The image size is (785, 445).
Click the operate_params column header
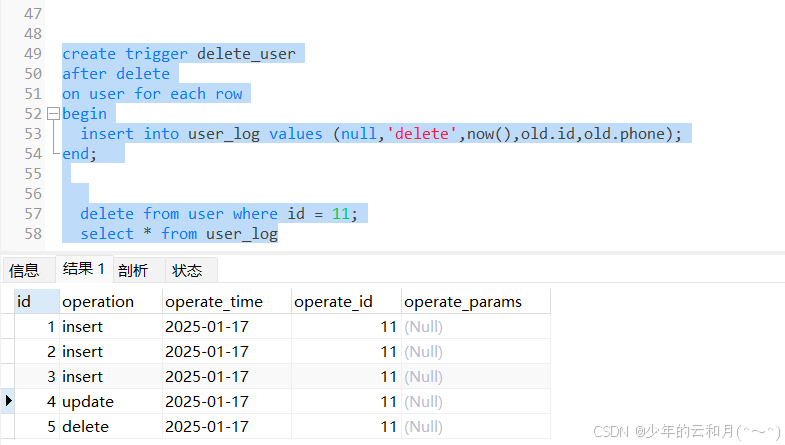click(476, 301)
